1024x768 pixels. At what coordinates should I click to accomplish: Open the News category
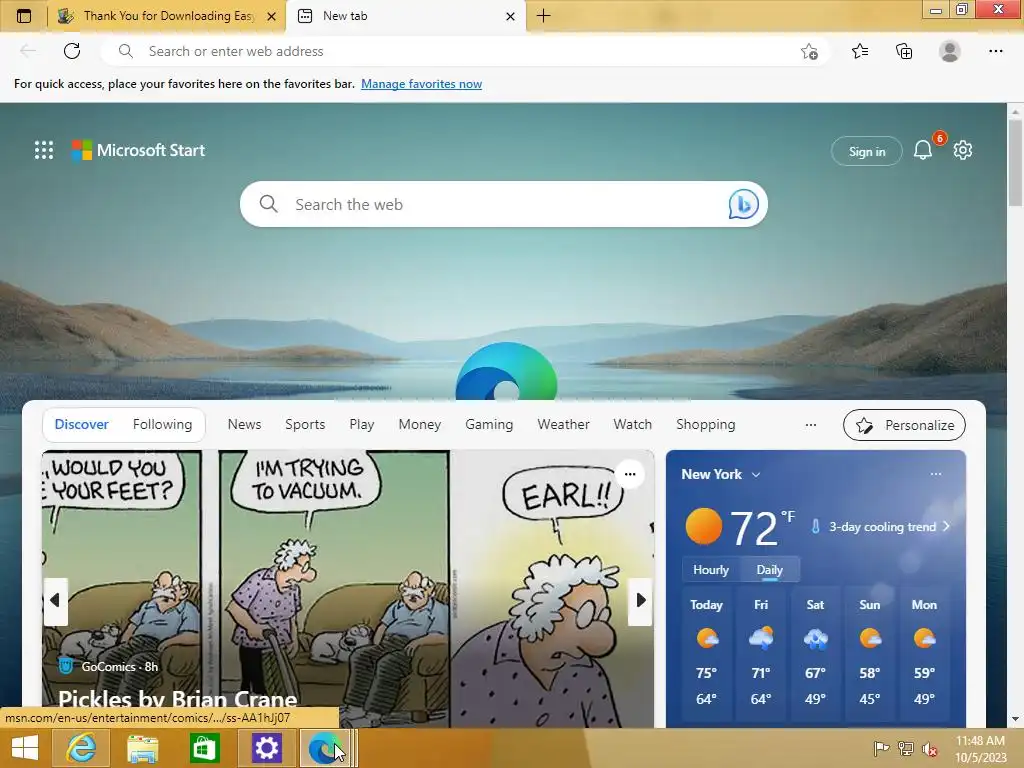coord(244,424)
